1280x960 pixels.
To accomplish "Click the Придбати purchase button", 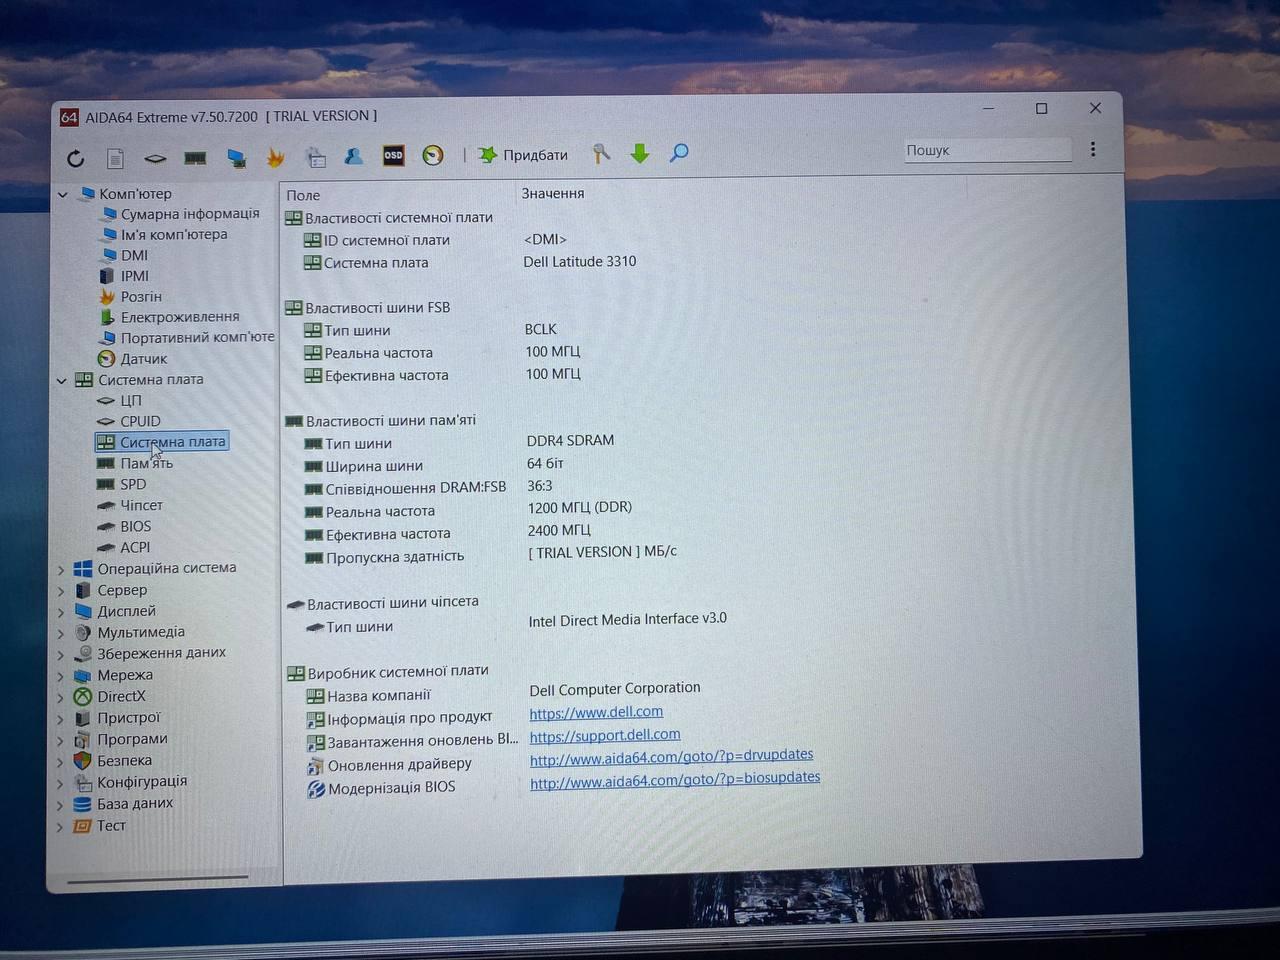I will pos(523,155).
